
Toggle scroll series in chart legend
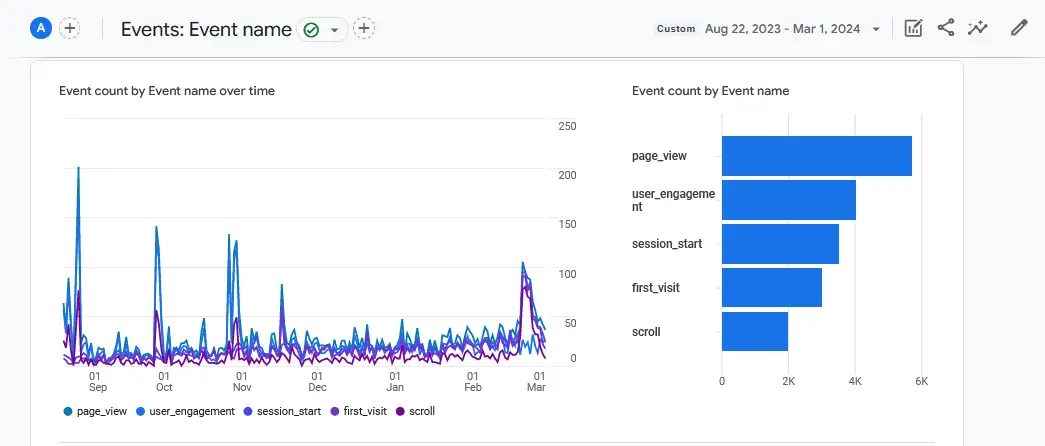(x=416, y=411)
